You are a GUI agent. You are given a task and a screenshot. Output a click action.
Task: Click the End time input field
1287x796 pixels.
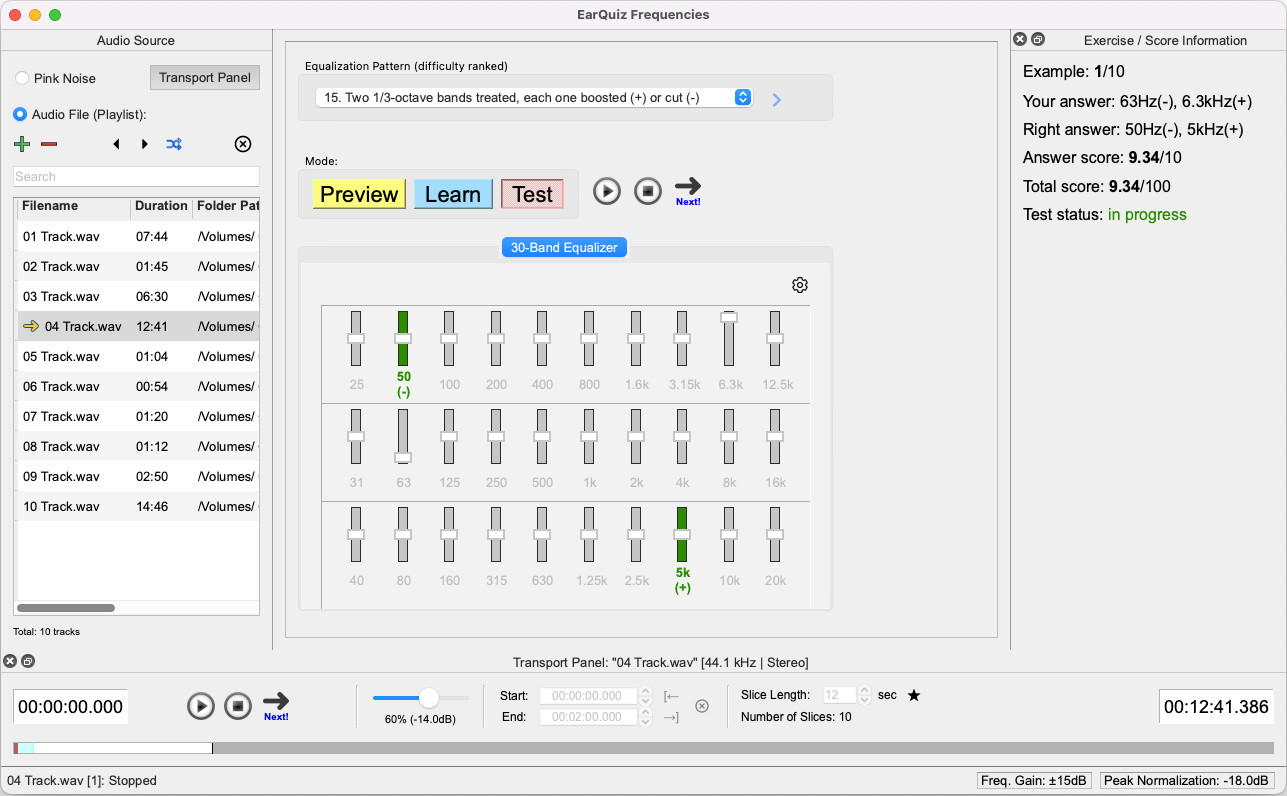pos(588,717)
